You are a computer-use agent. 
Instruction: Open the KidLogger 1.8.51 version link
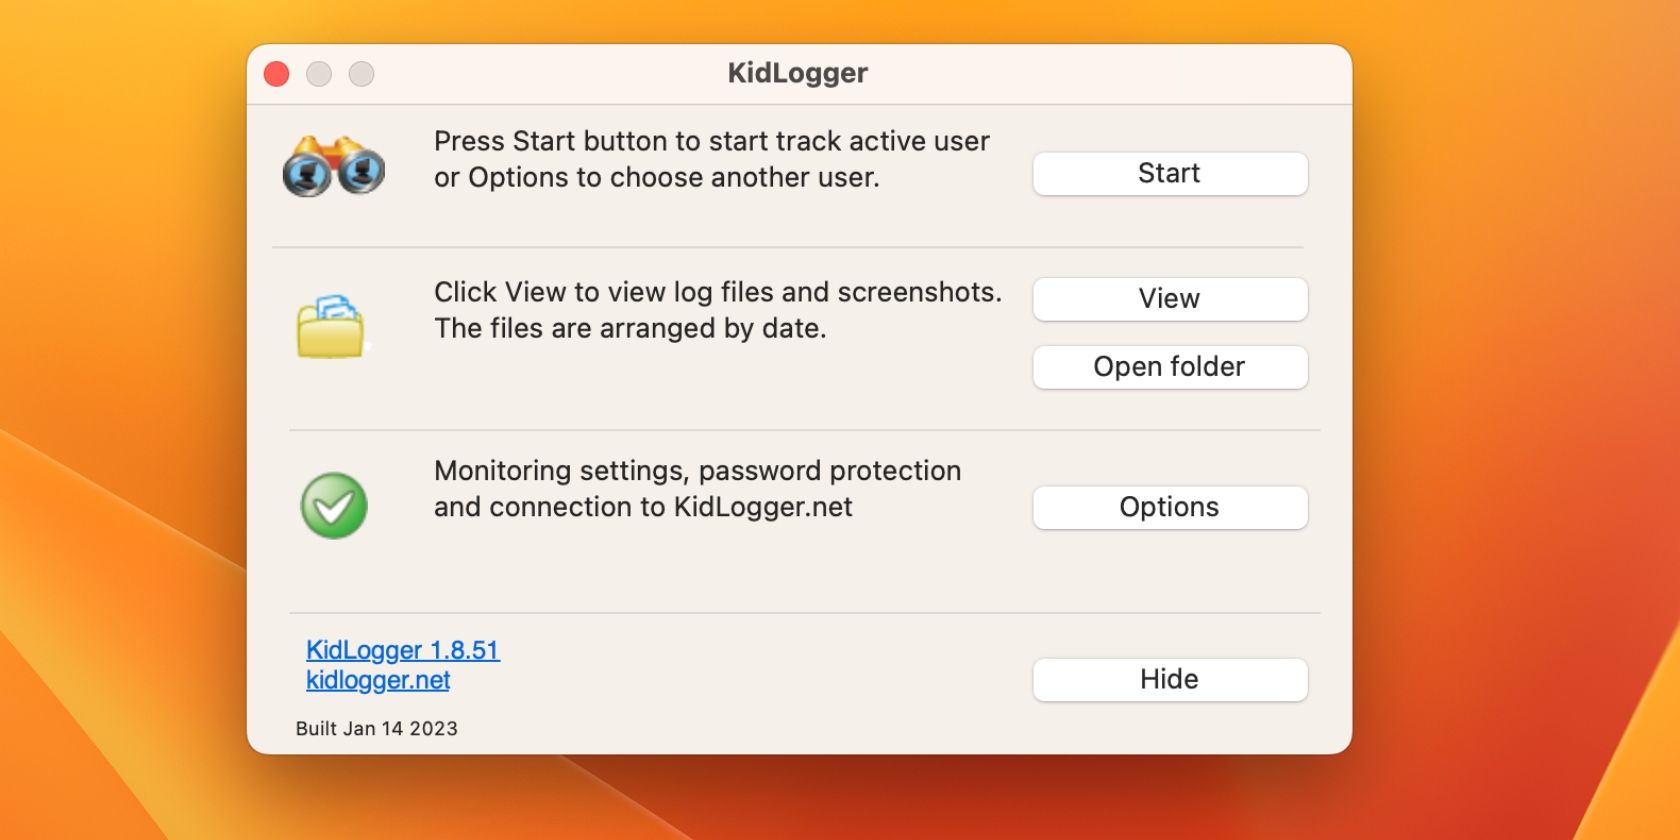403,650
